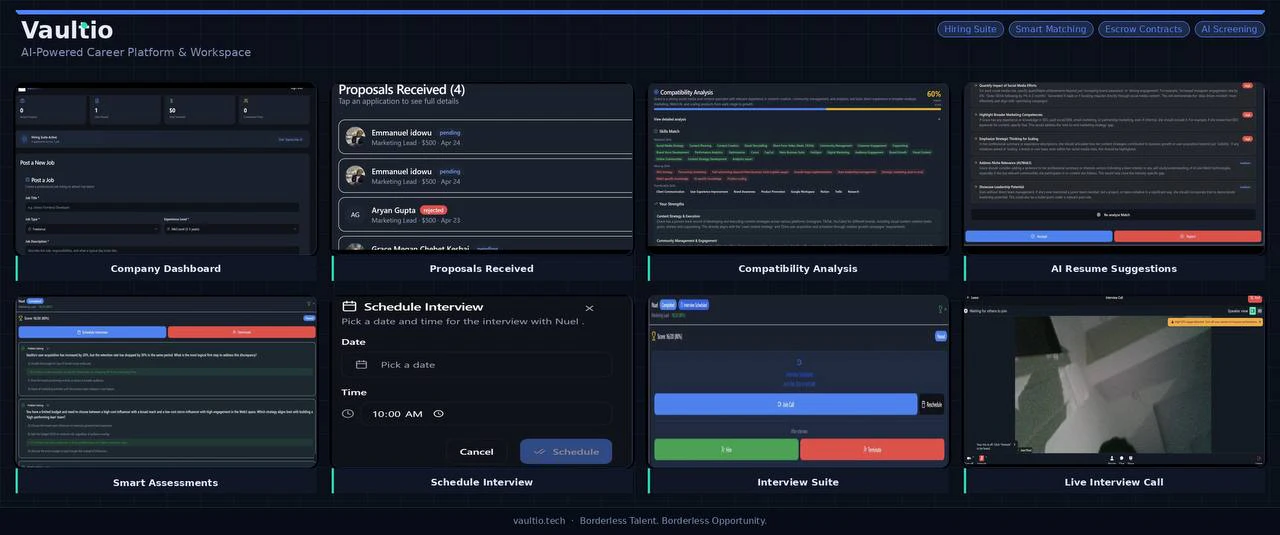The image size is (1280, 535).
Task: Click the Compatibility Analysis caption label
Action: [798, 269]
